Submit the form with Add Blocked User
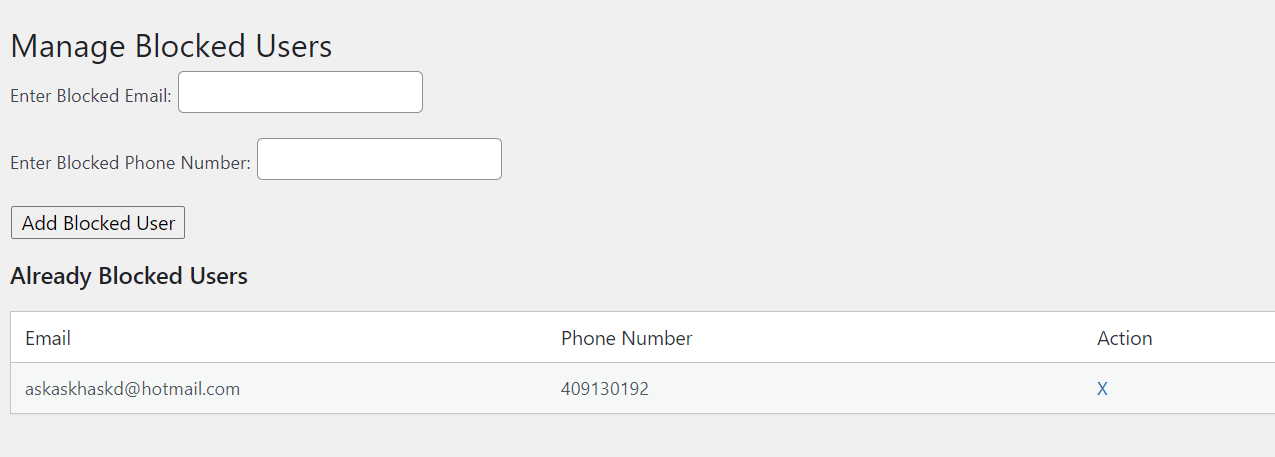The image size is (1275, 457). pos(98,223)
